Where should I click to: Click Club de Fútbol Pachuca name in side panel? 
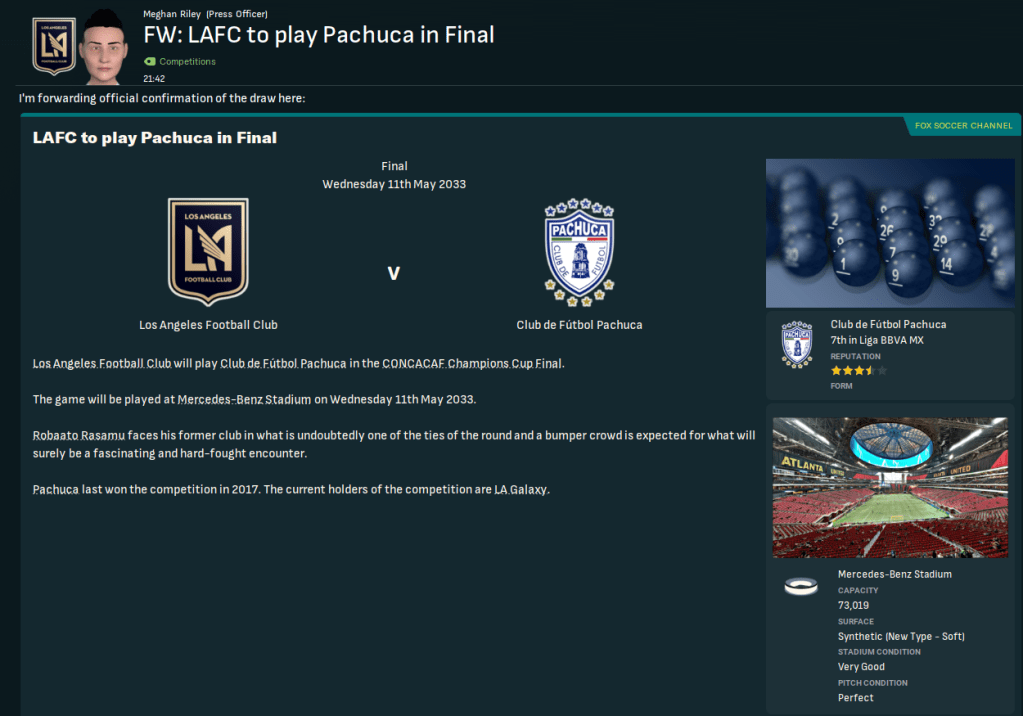pyautogui.click(x=888, y=324)
